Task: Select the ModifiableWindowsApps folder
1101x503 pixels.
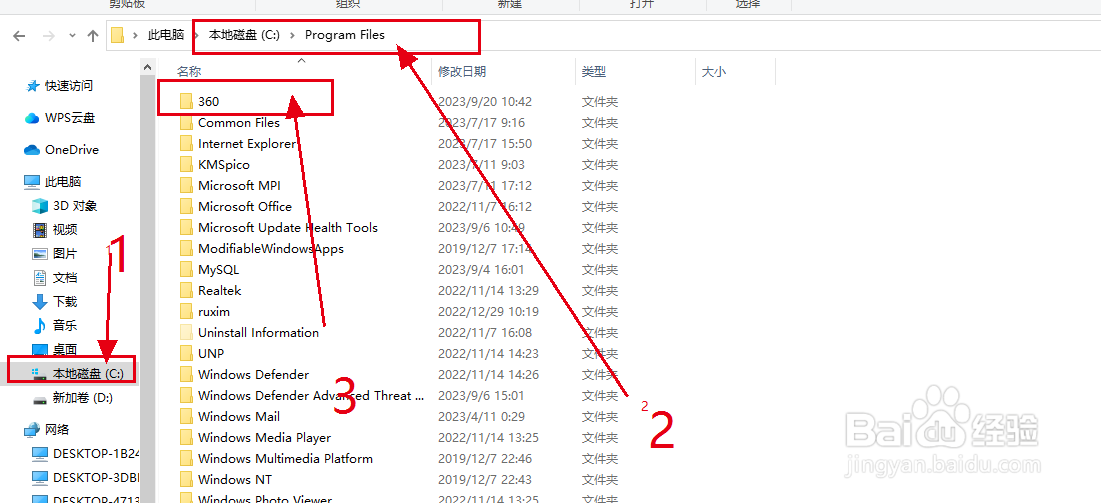Action: pos(271,249)
